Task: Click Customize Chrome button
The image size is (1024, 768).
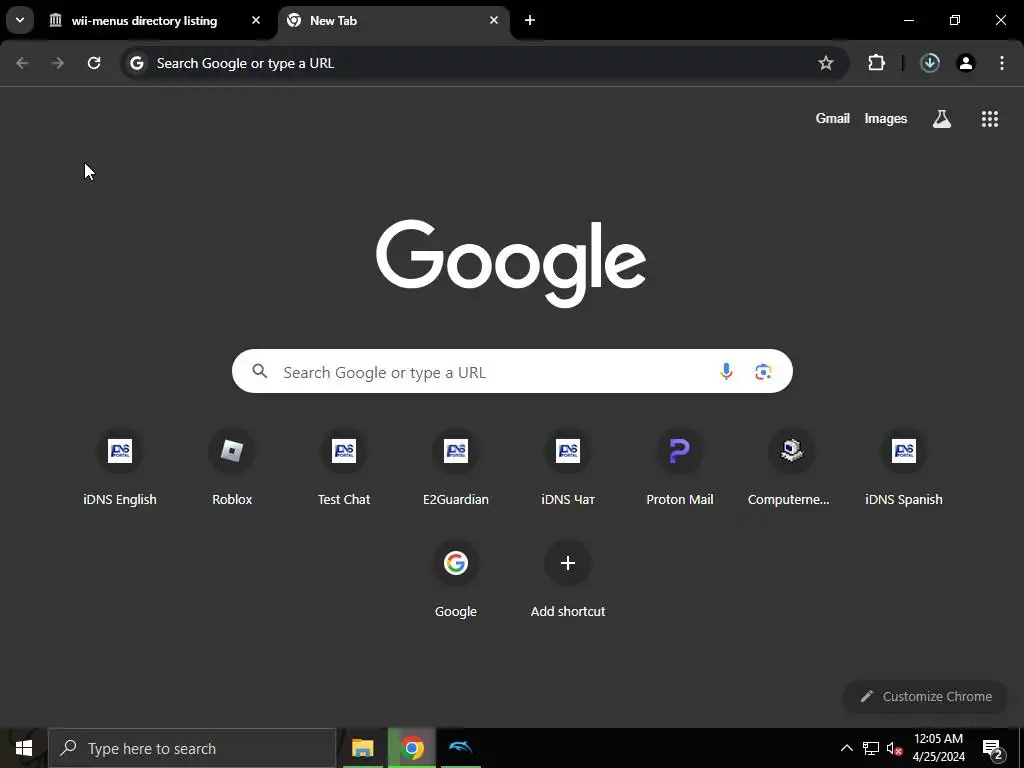Action: (925, 696)
